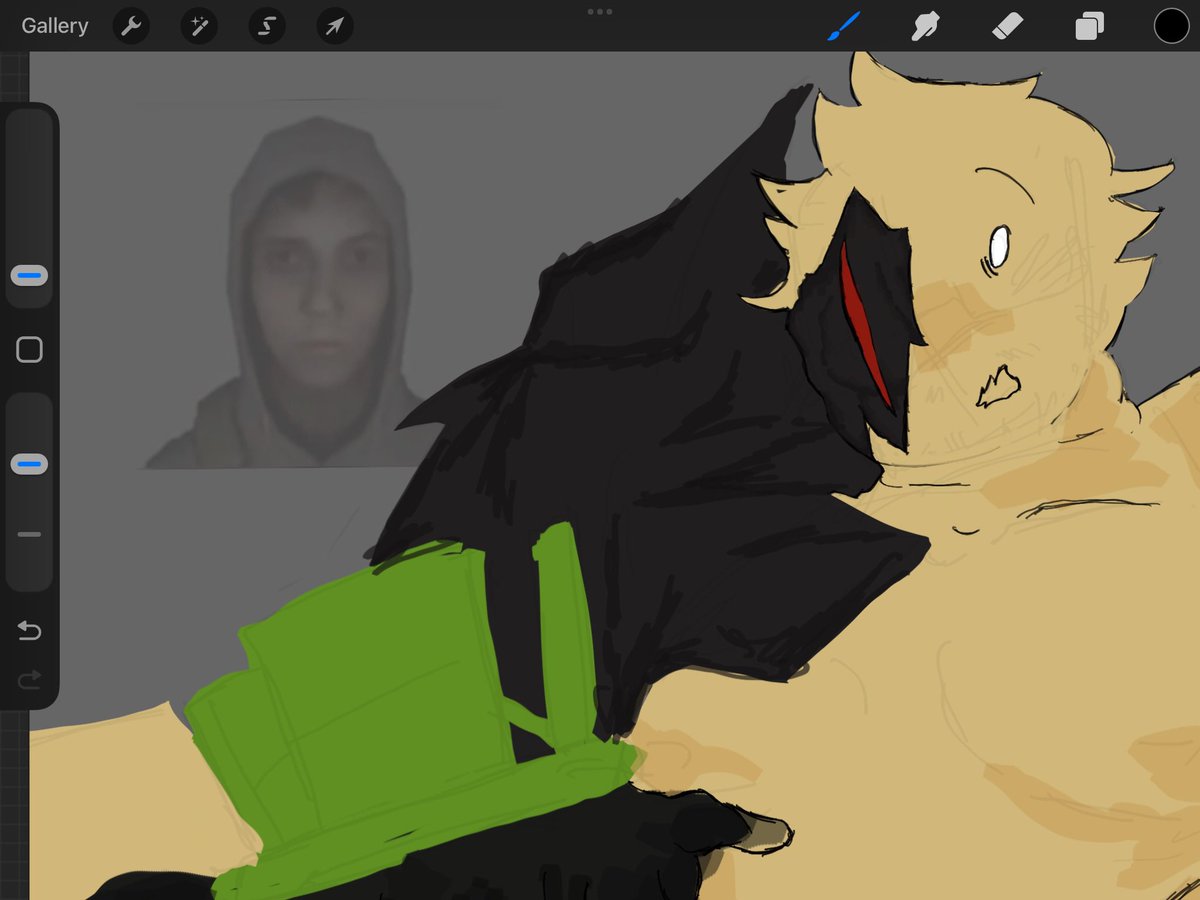Screen dimensions: 1200x900
Task: Select the Paint brush tool
Action: coord(843,26)
